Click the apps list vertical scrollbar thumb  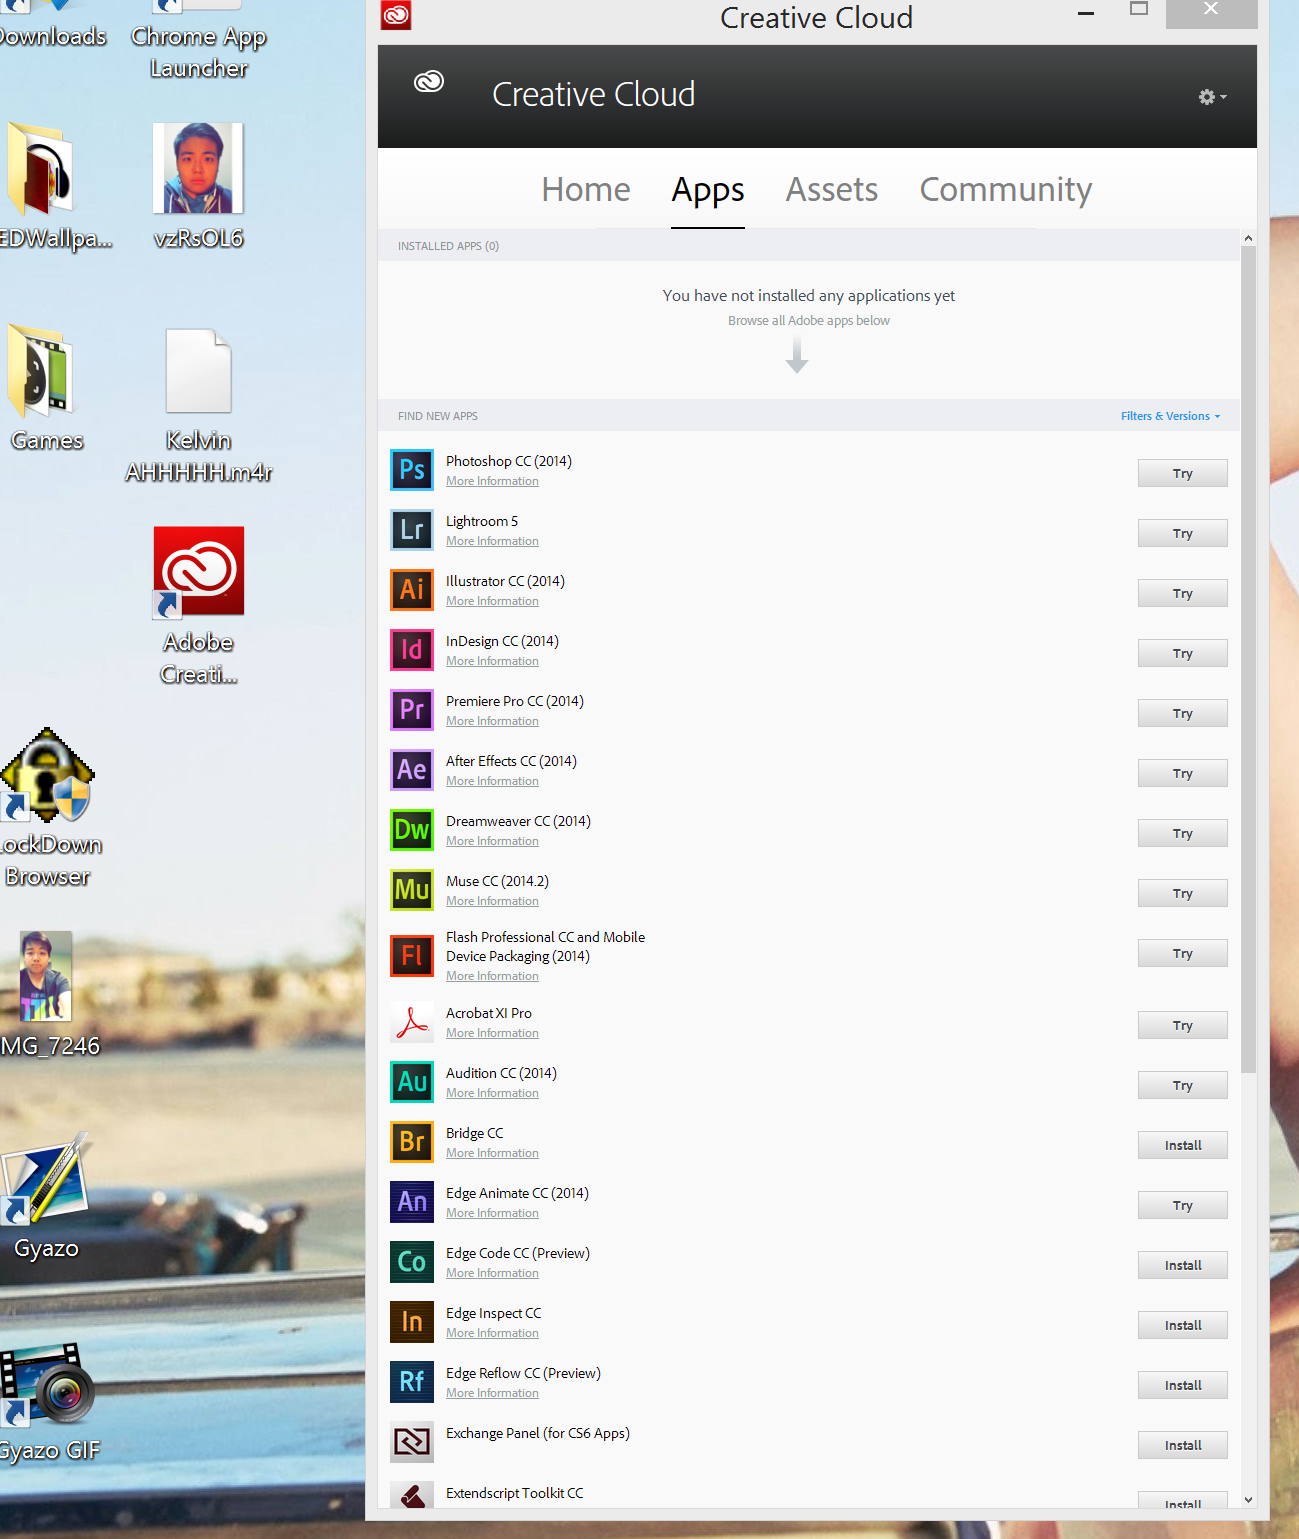coord(1248,660)
